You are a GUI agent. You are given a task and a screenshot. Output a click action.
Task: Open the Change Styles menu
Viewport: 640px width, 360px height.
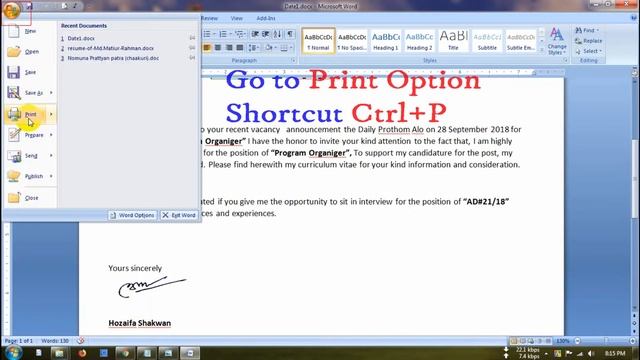(557, 41)
